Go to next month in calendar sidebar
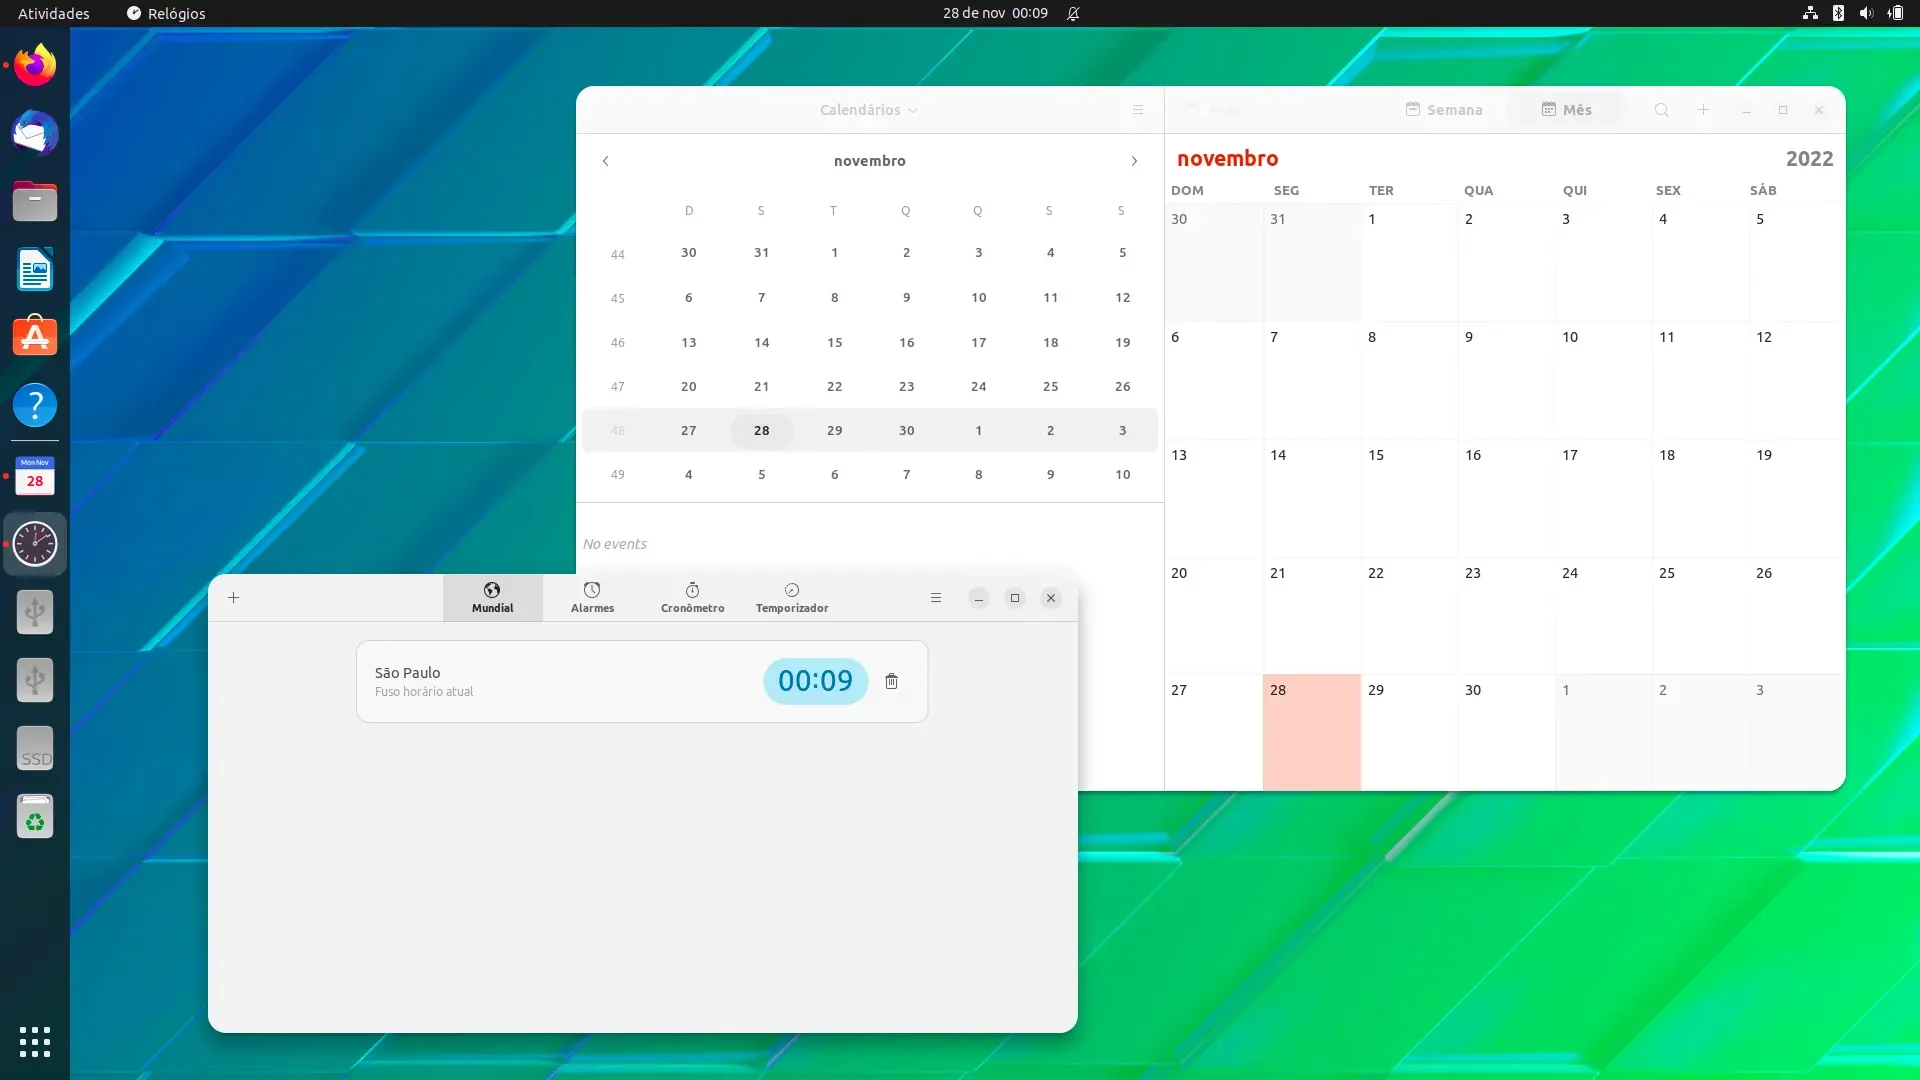The height and width of the screenshot is (1080, 1920). click(x=1134, y=161)
